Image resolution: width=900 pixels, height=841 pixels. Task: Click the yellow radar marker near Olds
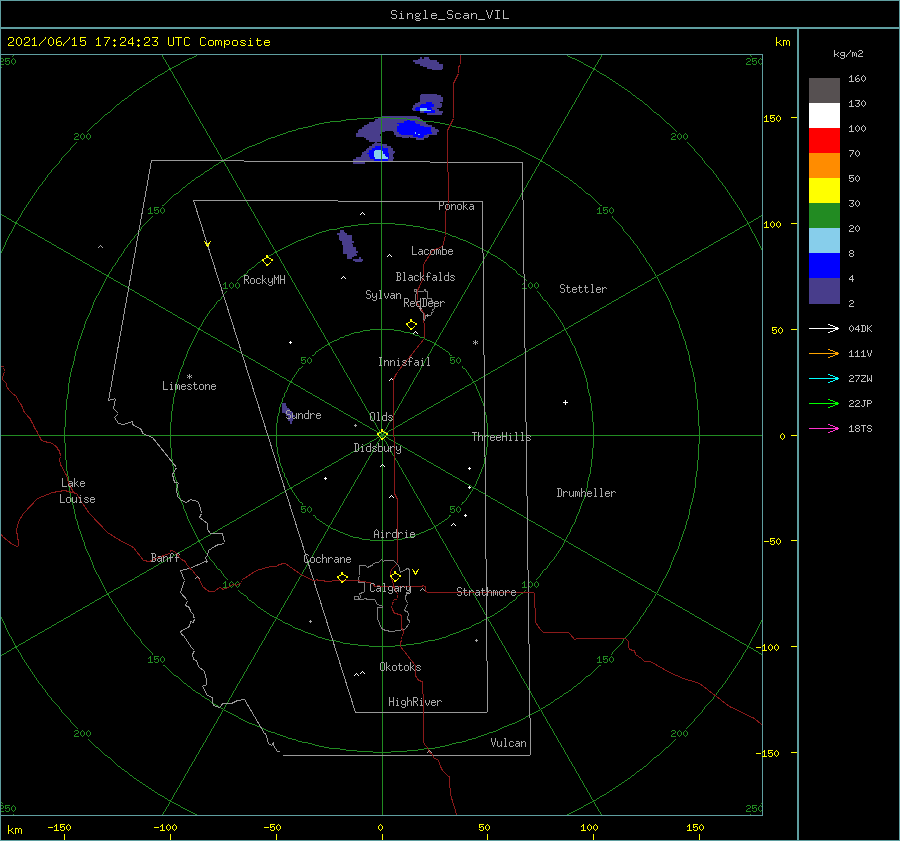[382, 435]
